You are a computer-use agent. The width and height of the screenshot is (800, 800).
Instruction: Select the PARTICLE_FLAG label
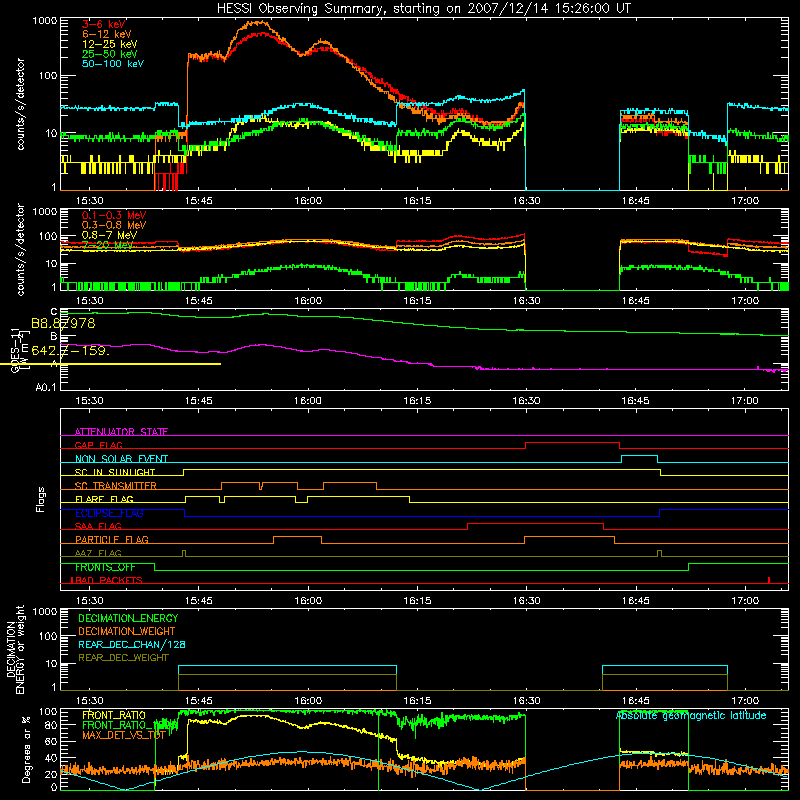pyautogui.click(x=112, y=539)
